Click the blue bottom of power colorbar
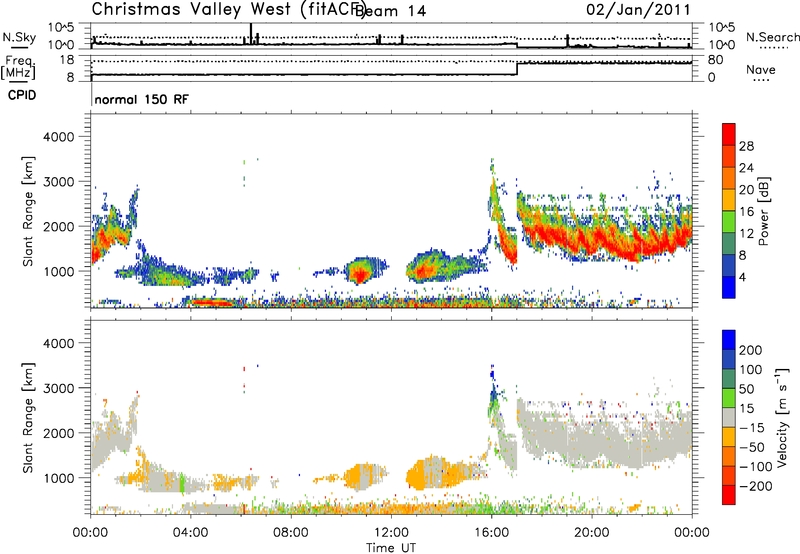 point(729,287)
